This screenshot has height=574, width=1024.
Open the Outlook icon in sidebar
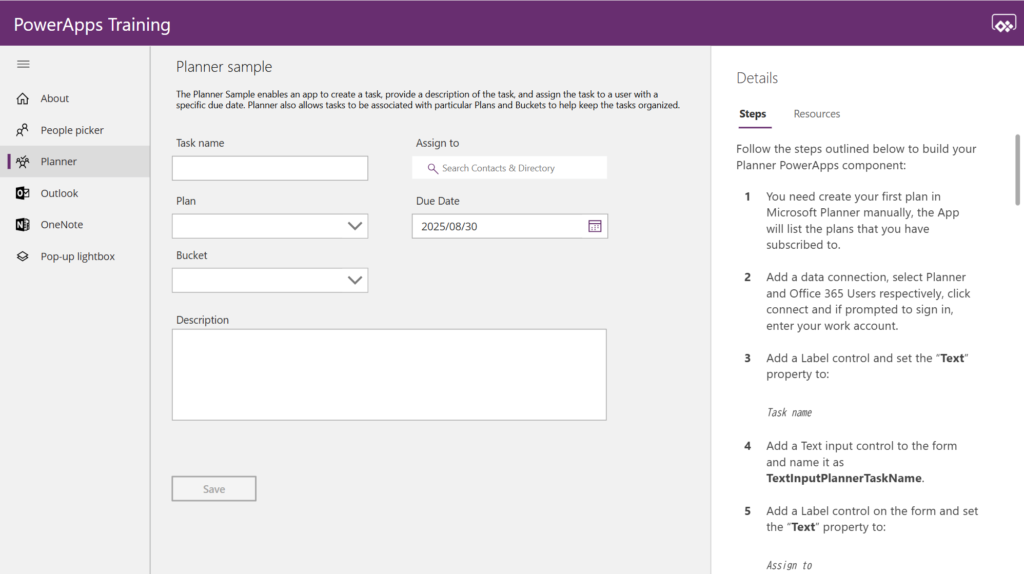23,193
